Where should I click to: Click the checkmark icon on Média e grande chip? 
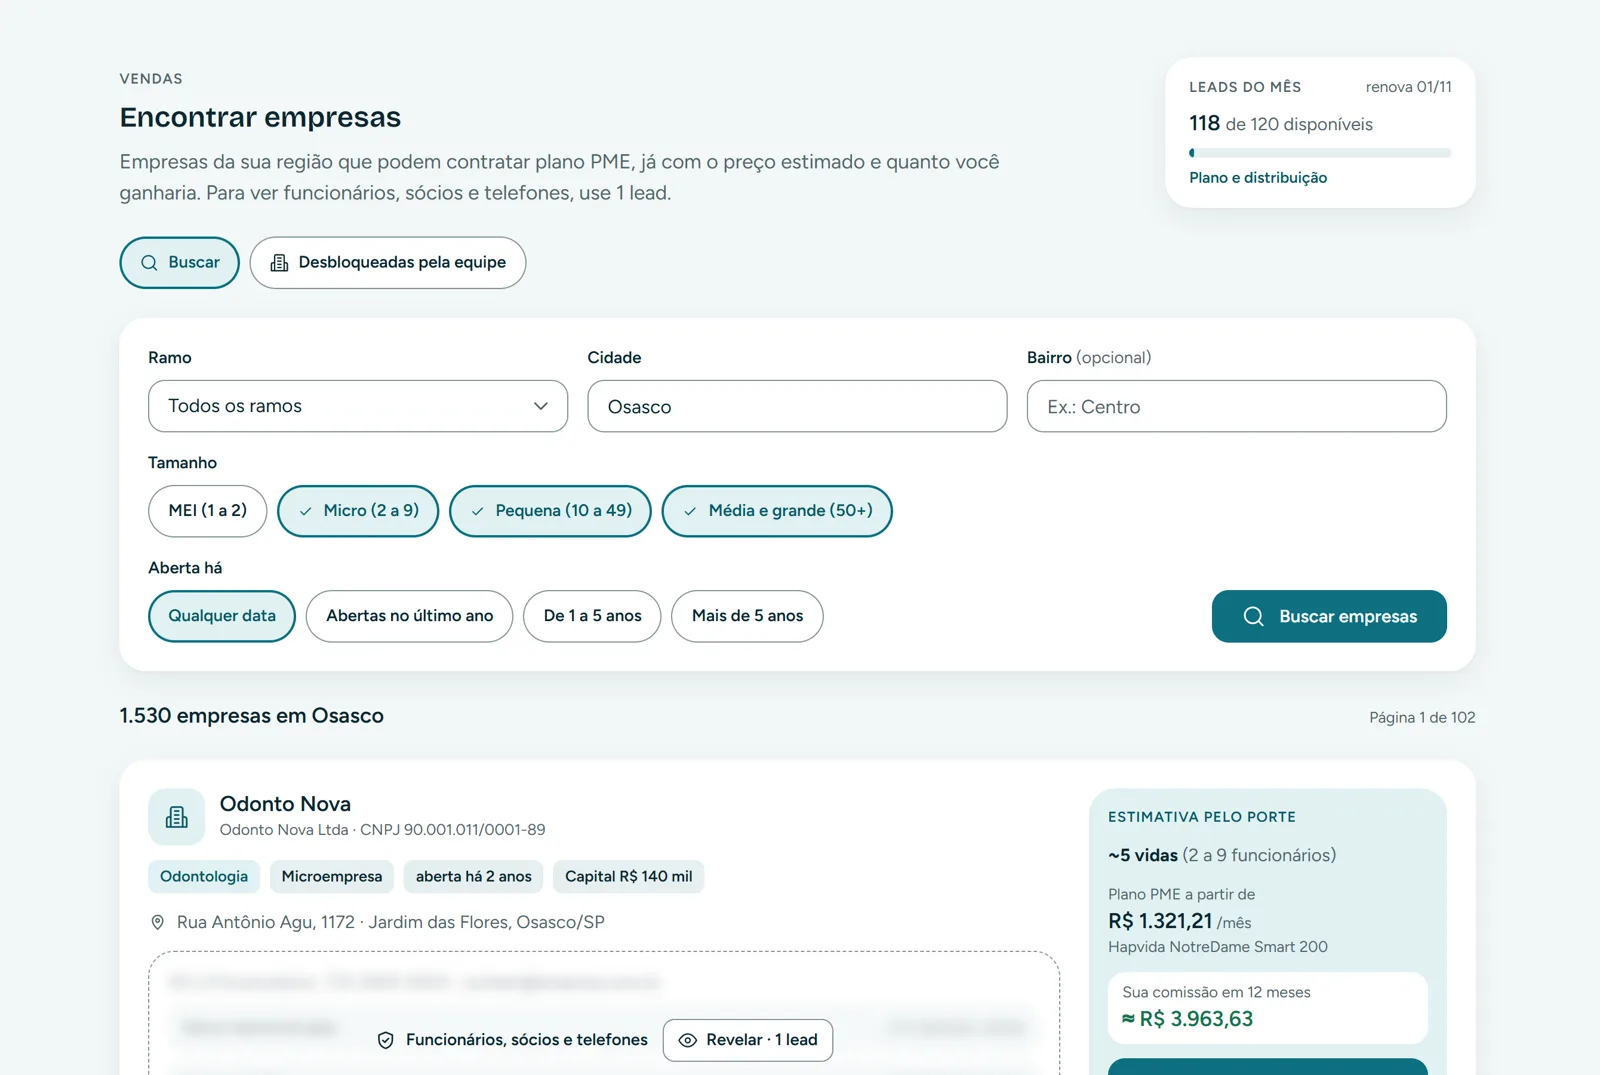(x=690, y=511)
